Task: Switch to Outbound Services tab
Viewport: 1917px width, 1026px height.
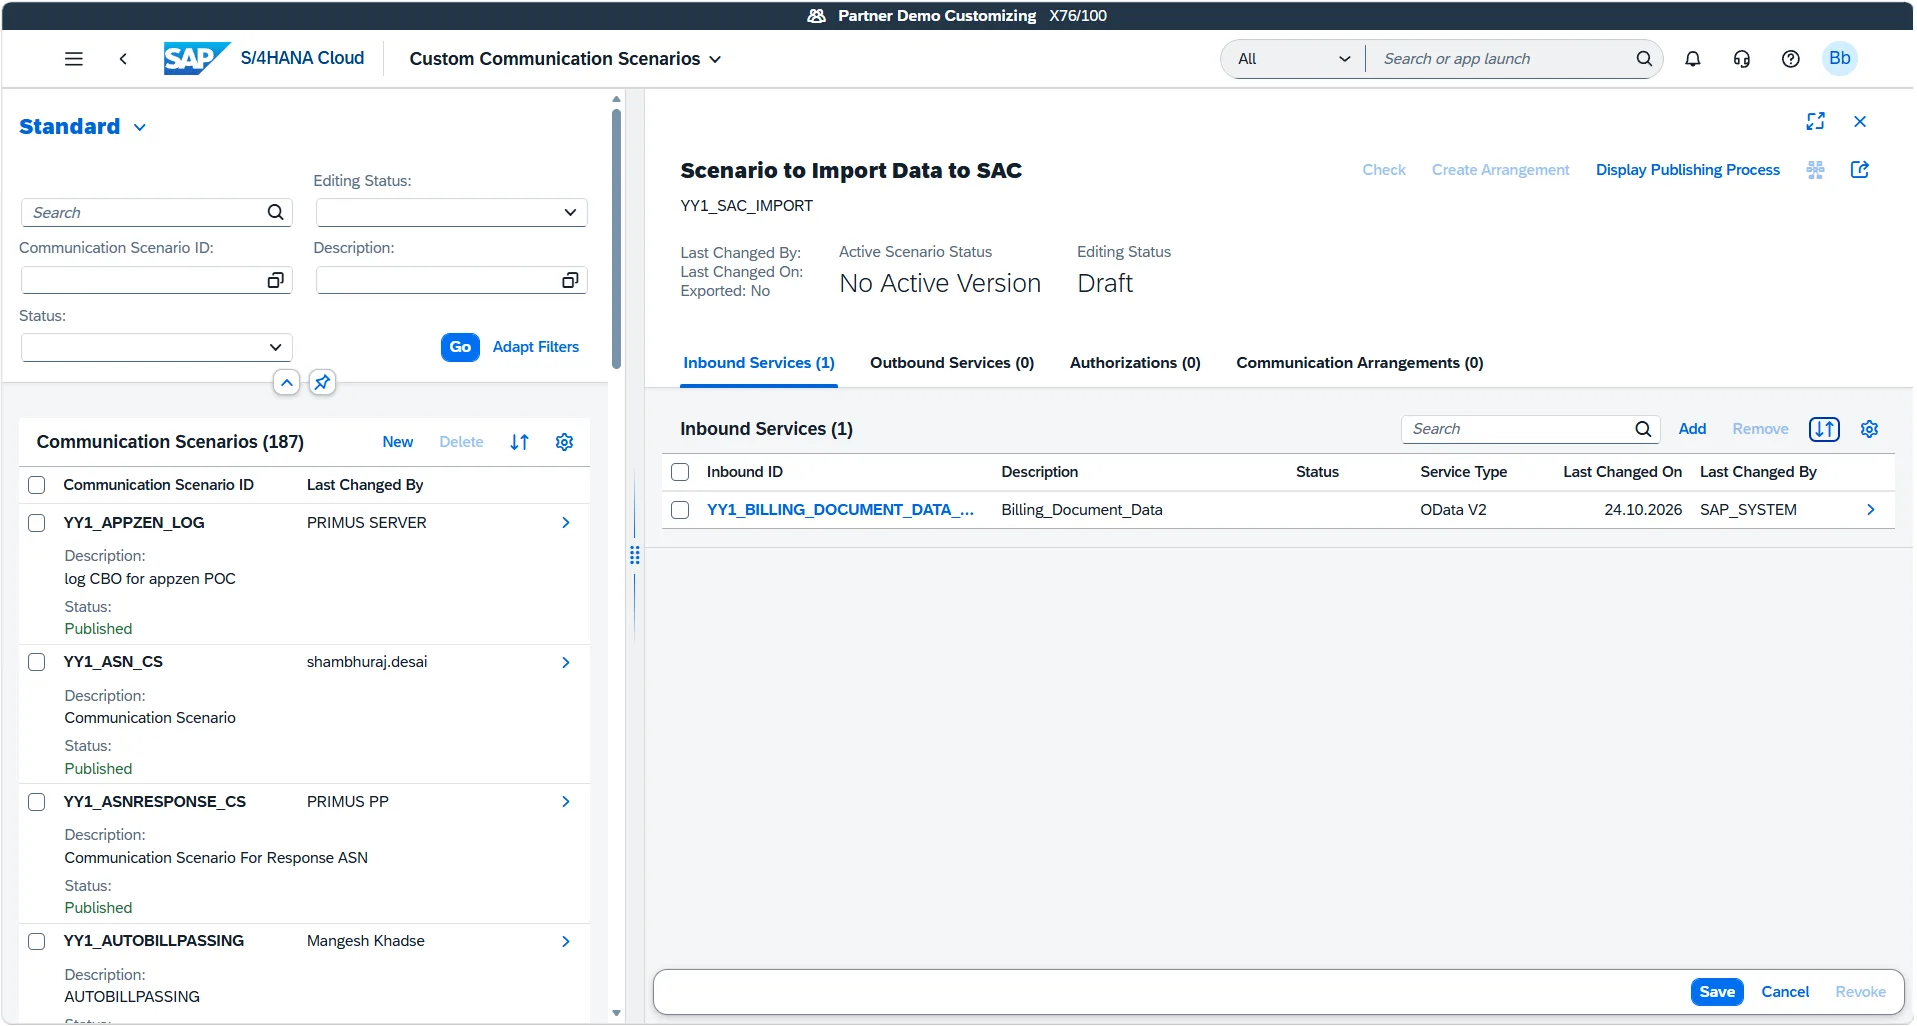Action: click(952, 363)
